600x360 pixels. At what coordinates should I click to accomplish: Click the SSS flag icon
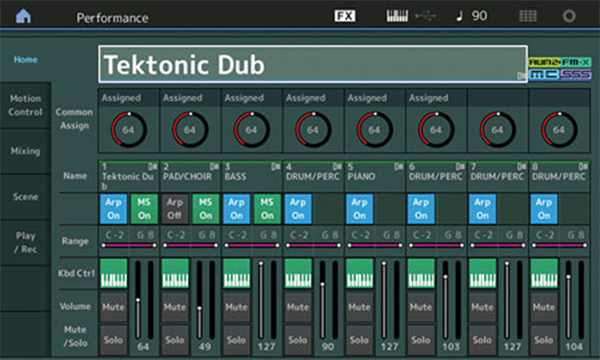(x=576, y=74)
